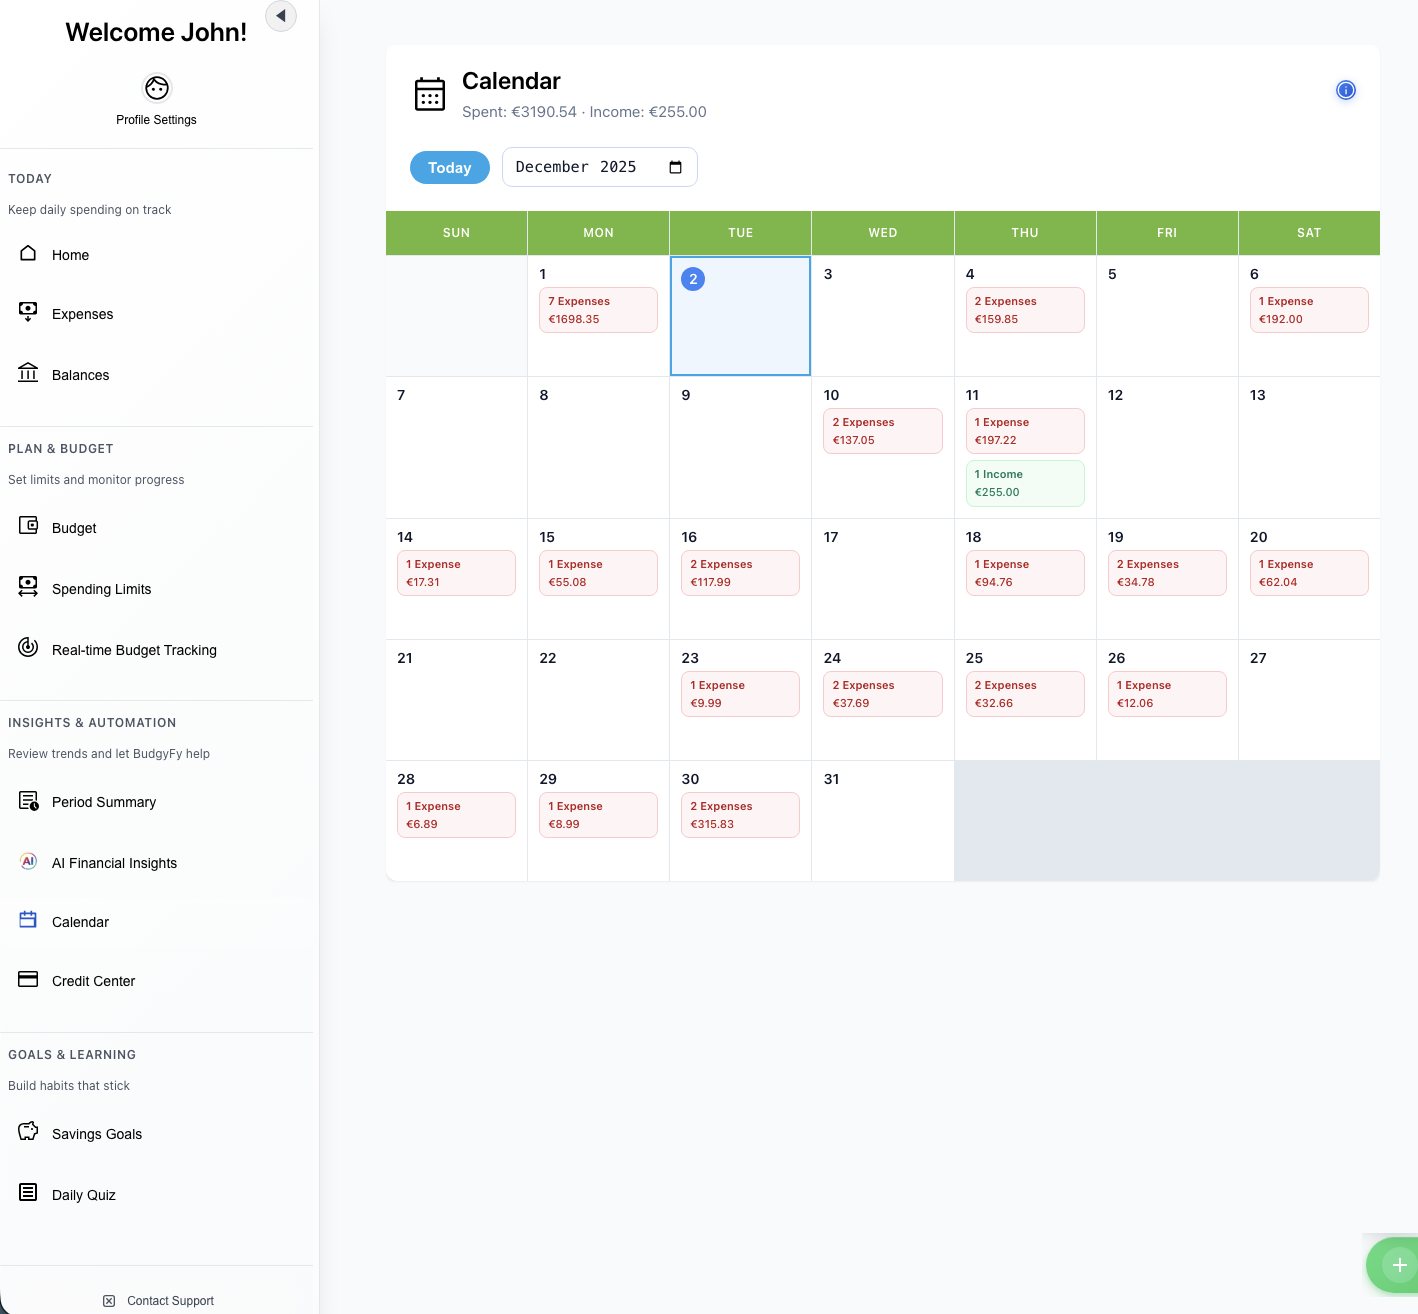Screen dimensions: 1418x1314
Task: Collapse the sidebar using the arrow toggle
Action: click(280, 16)
